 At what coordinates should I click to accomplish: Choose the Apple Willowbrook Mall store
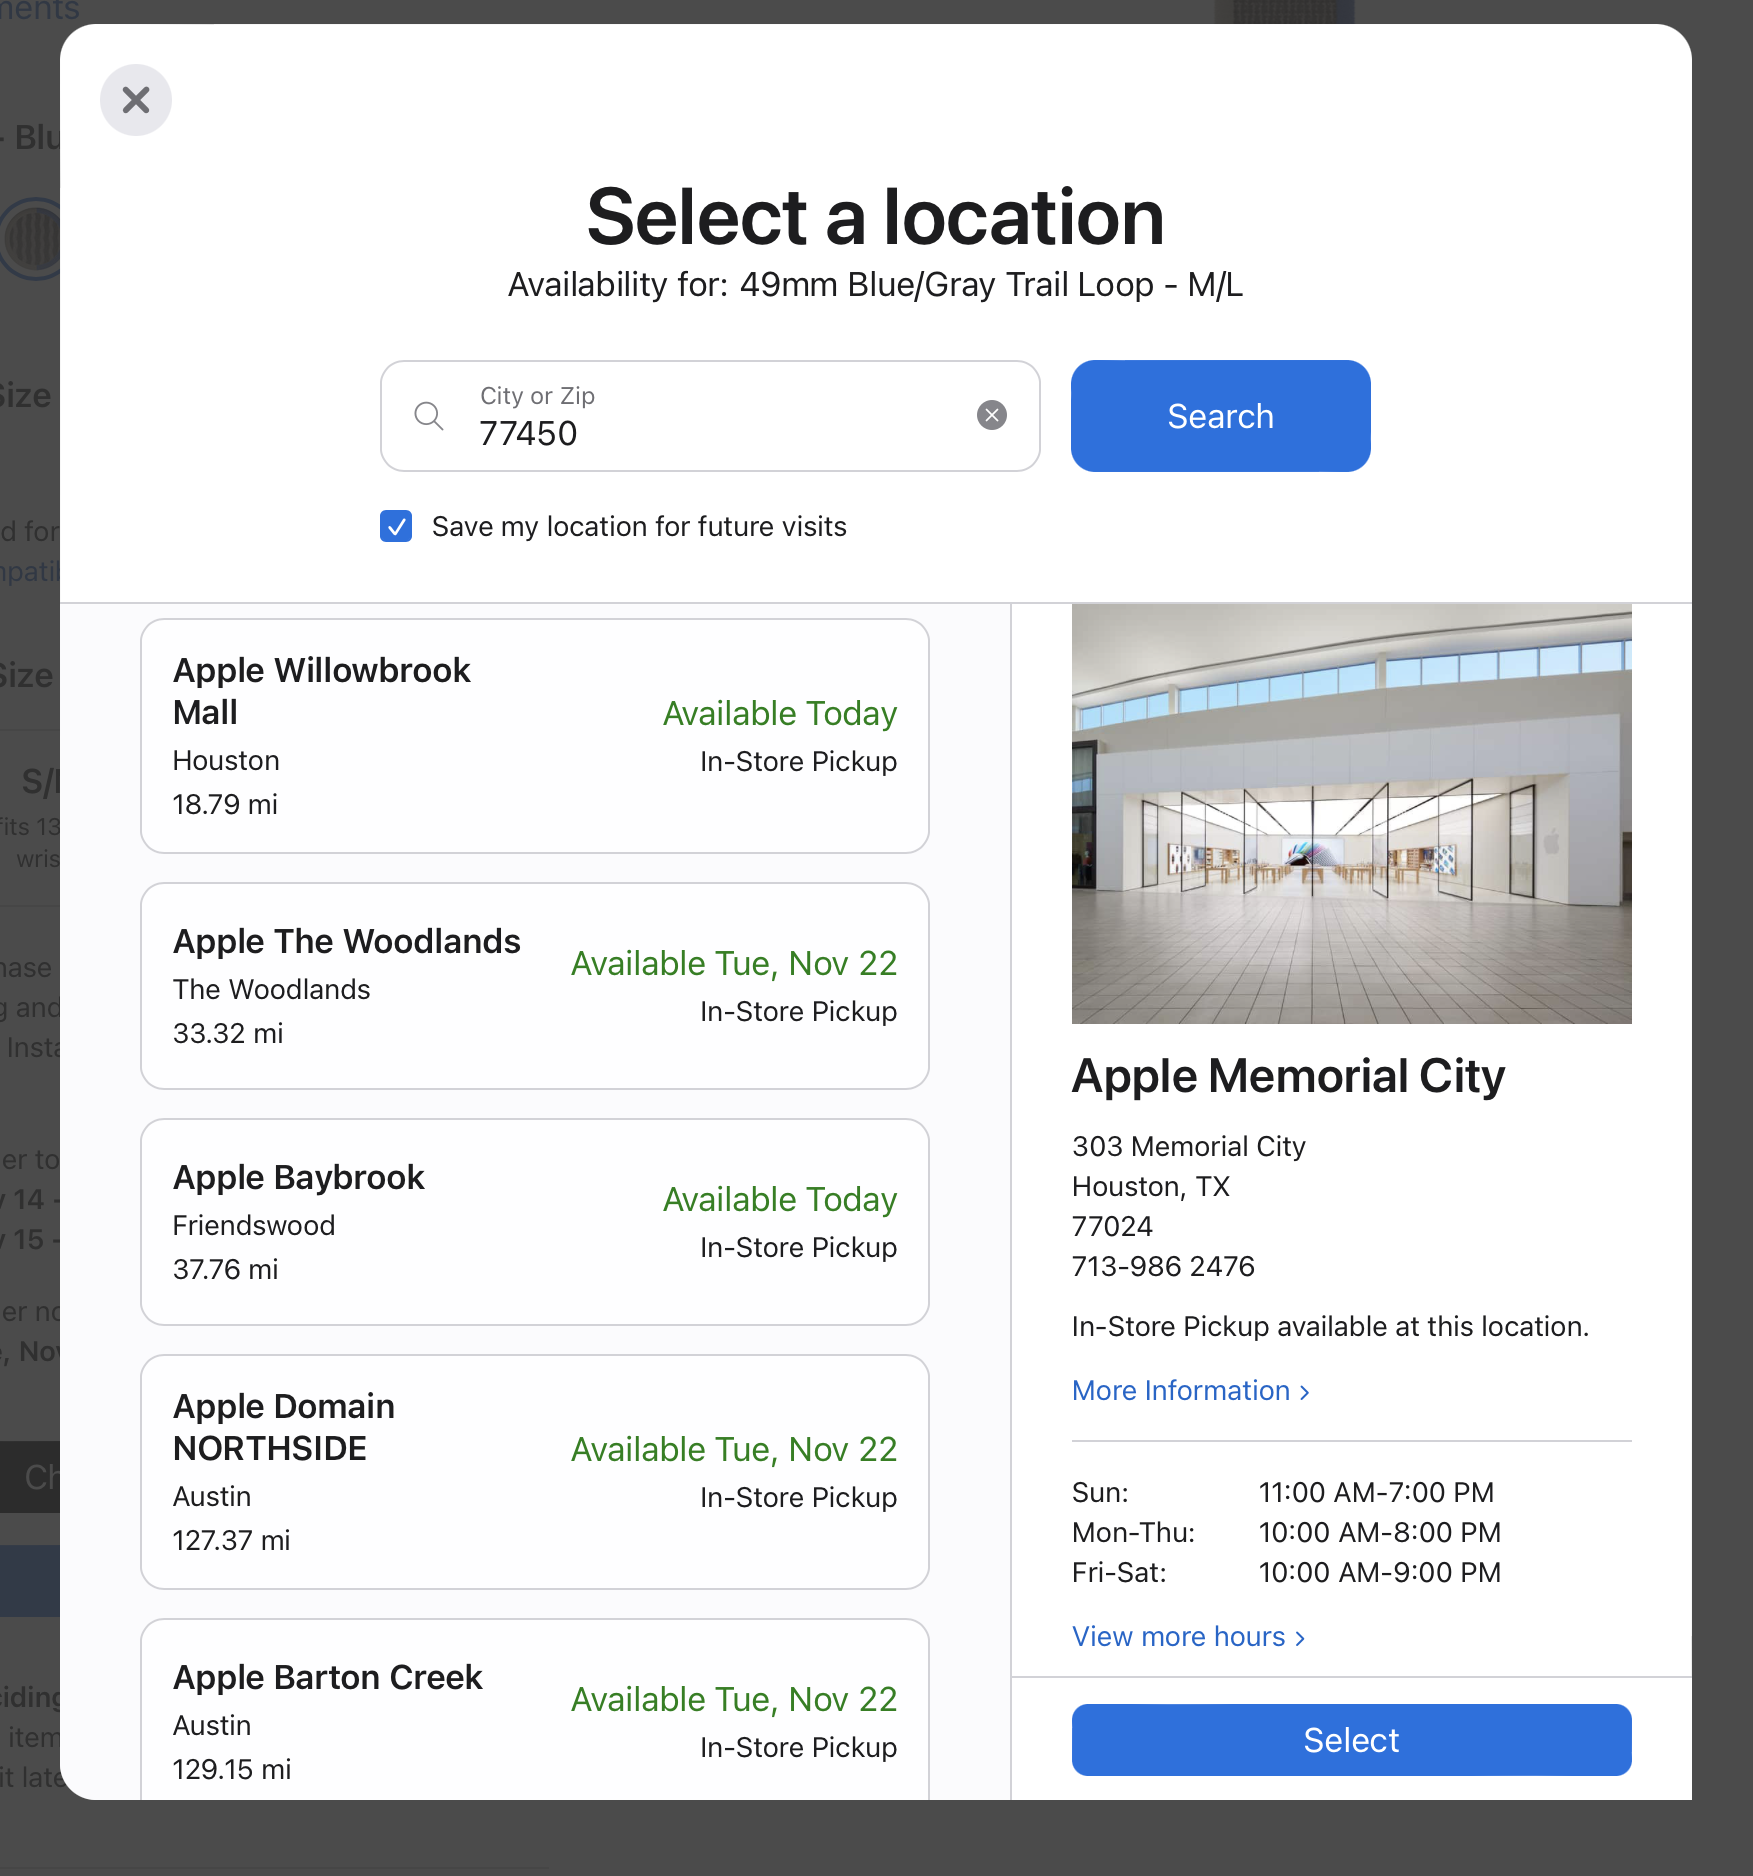pos(535,736)
